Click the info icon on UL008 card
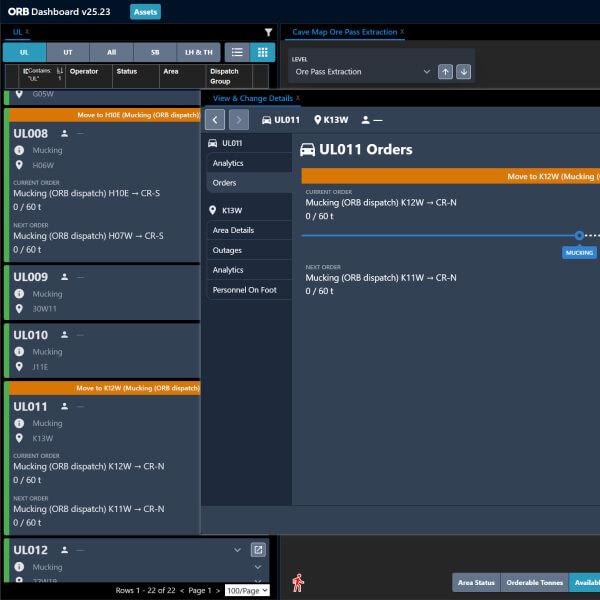Viewport: 600px width, 600px height. pos(19,150)
